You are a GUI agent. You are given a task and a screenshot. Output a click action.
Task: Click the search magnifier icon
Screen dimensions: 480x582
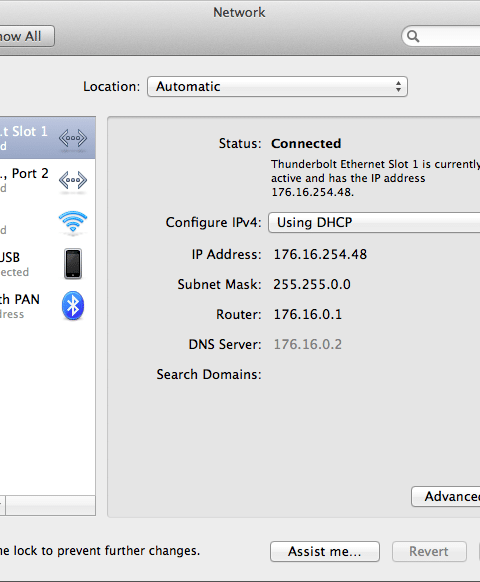pos(413,36)
